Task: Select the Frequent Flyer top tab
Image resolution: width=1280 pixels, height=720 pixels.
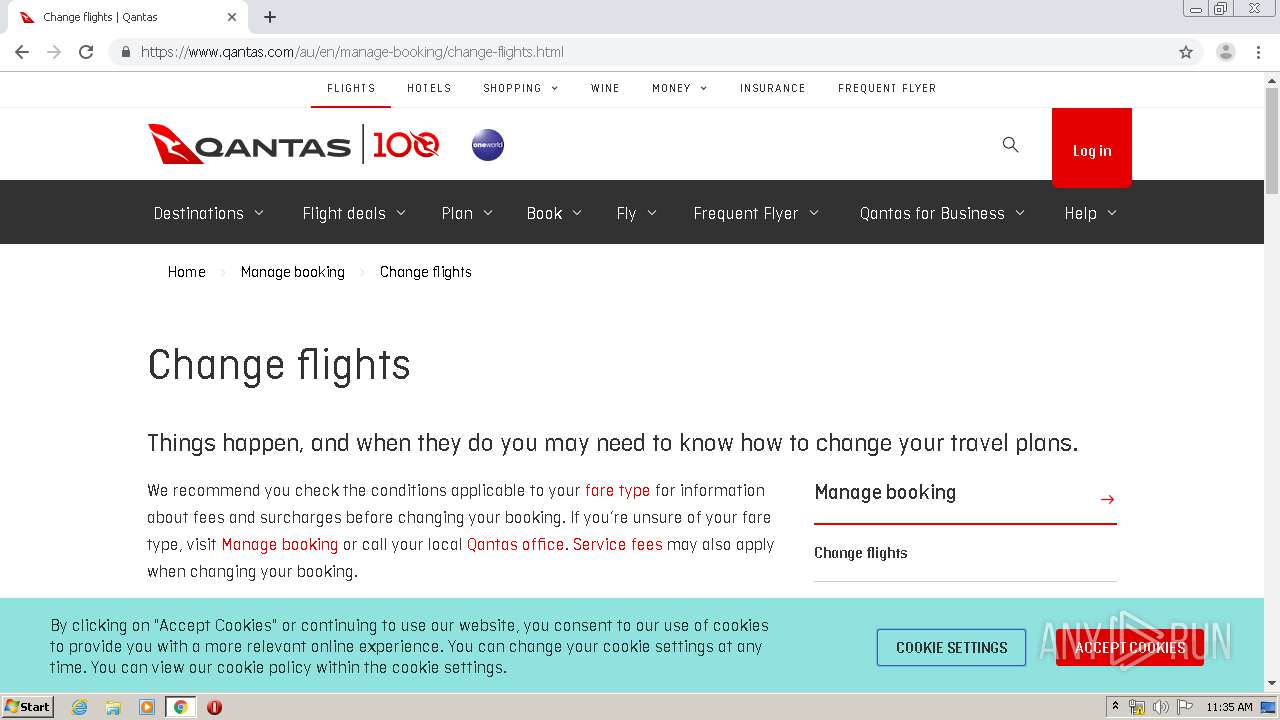Action: coord(887,88)
